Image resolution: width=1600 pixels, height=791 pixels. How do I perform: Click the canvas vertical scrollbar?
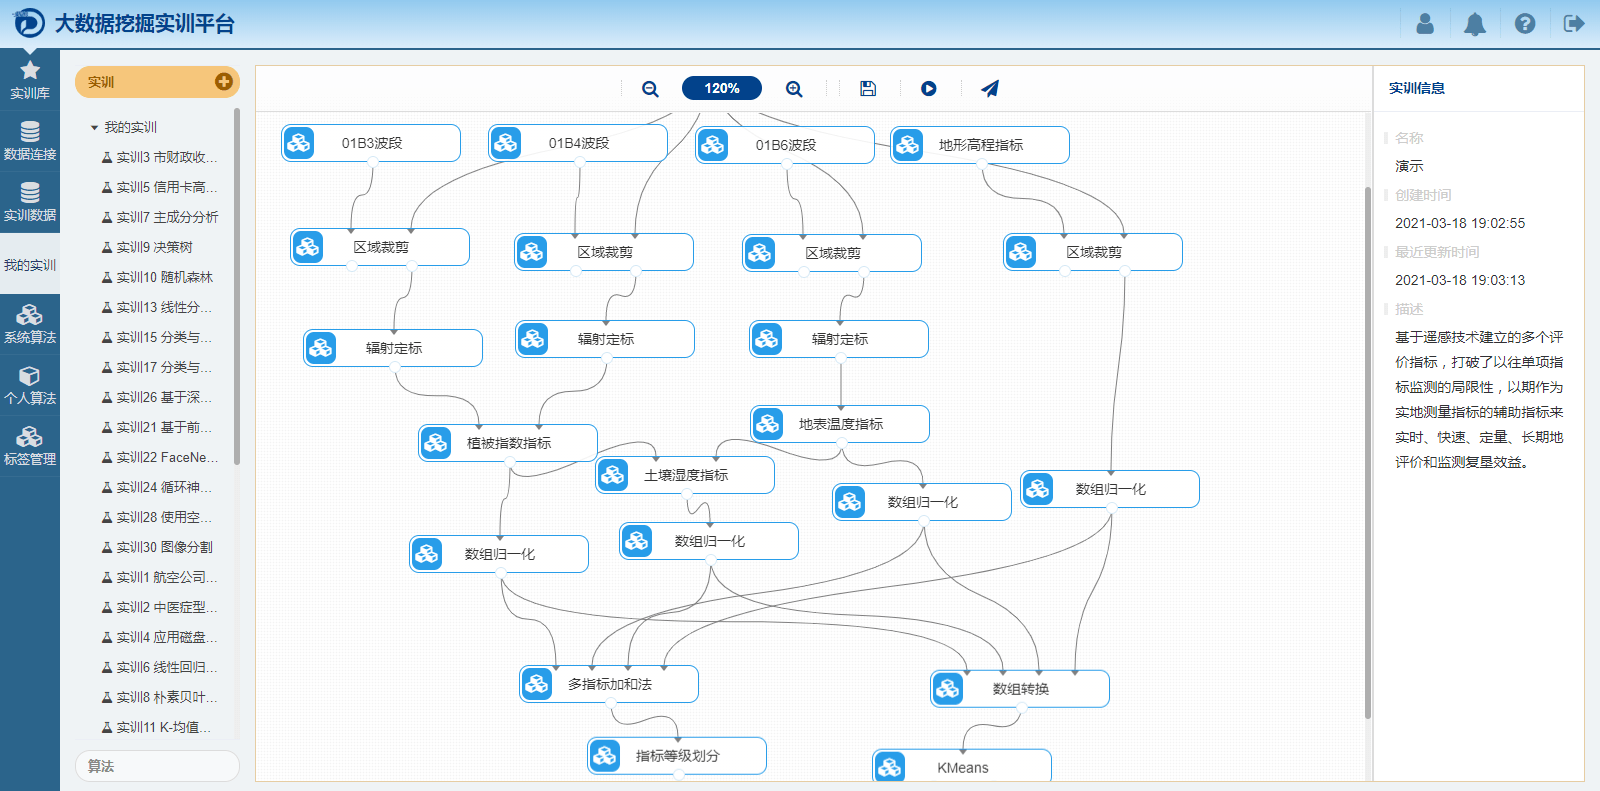click(x=1368, y=450)
